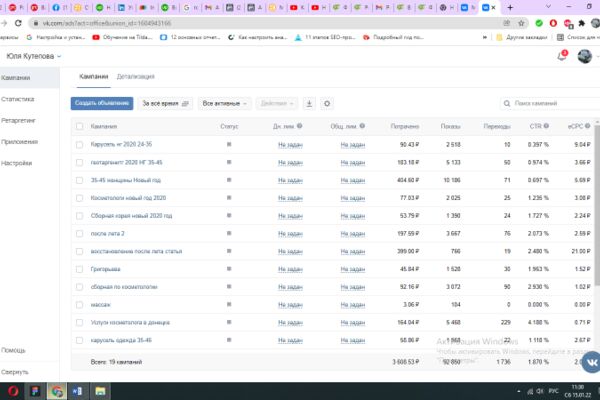Open Услуги косметолога в донецке campaign

tap(130, 323)
